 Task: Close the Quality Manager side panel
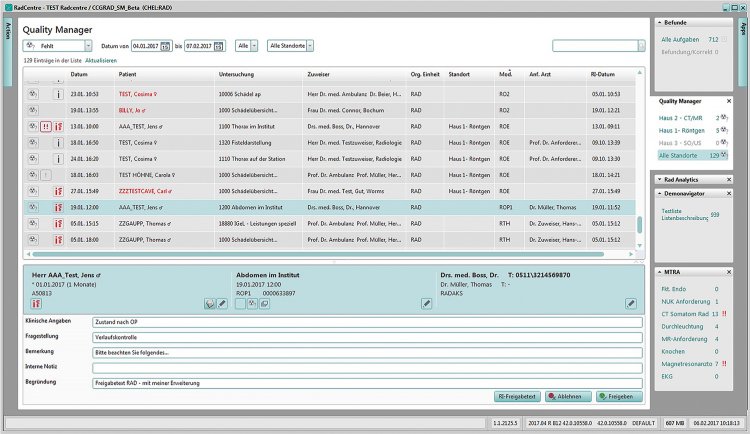[x=728, y=101]
